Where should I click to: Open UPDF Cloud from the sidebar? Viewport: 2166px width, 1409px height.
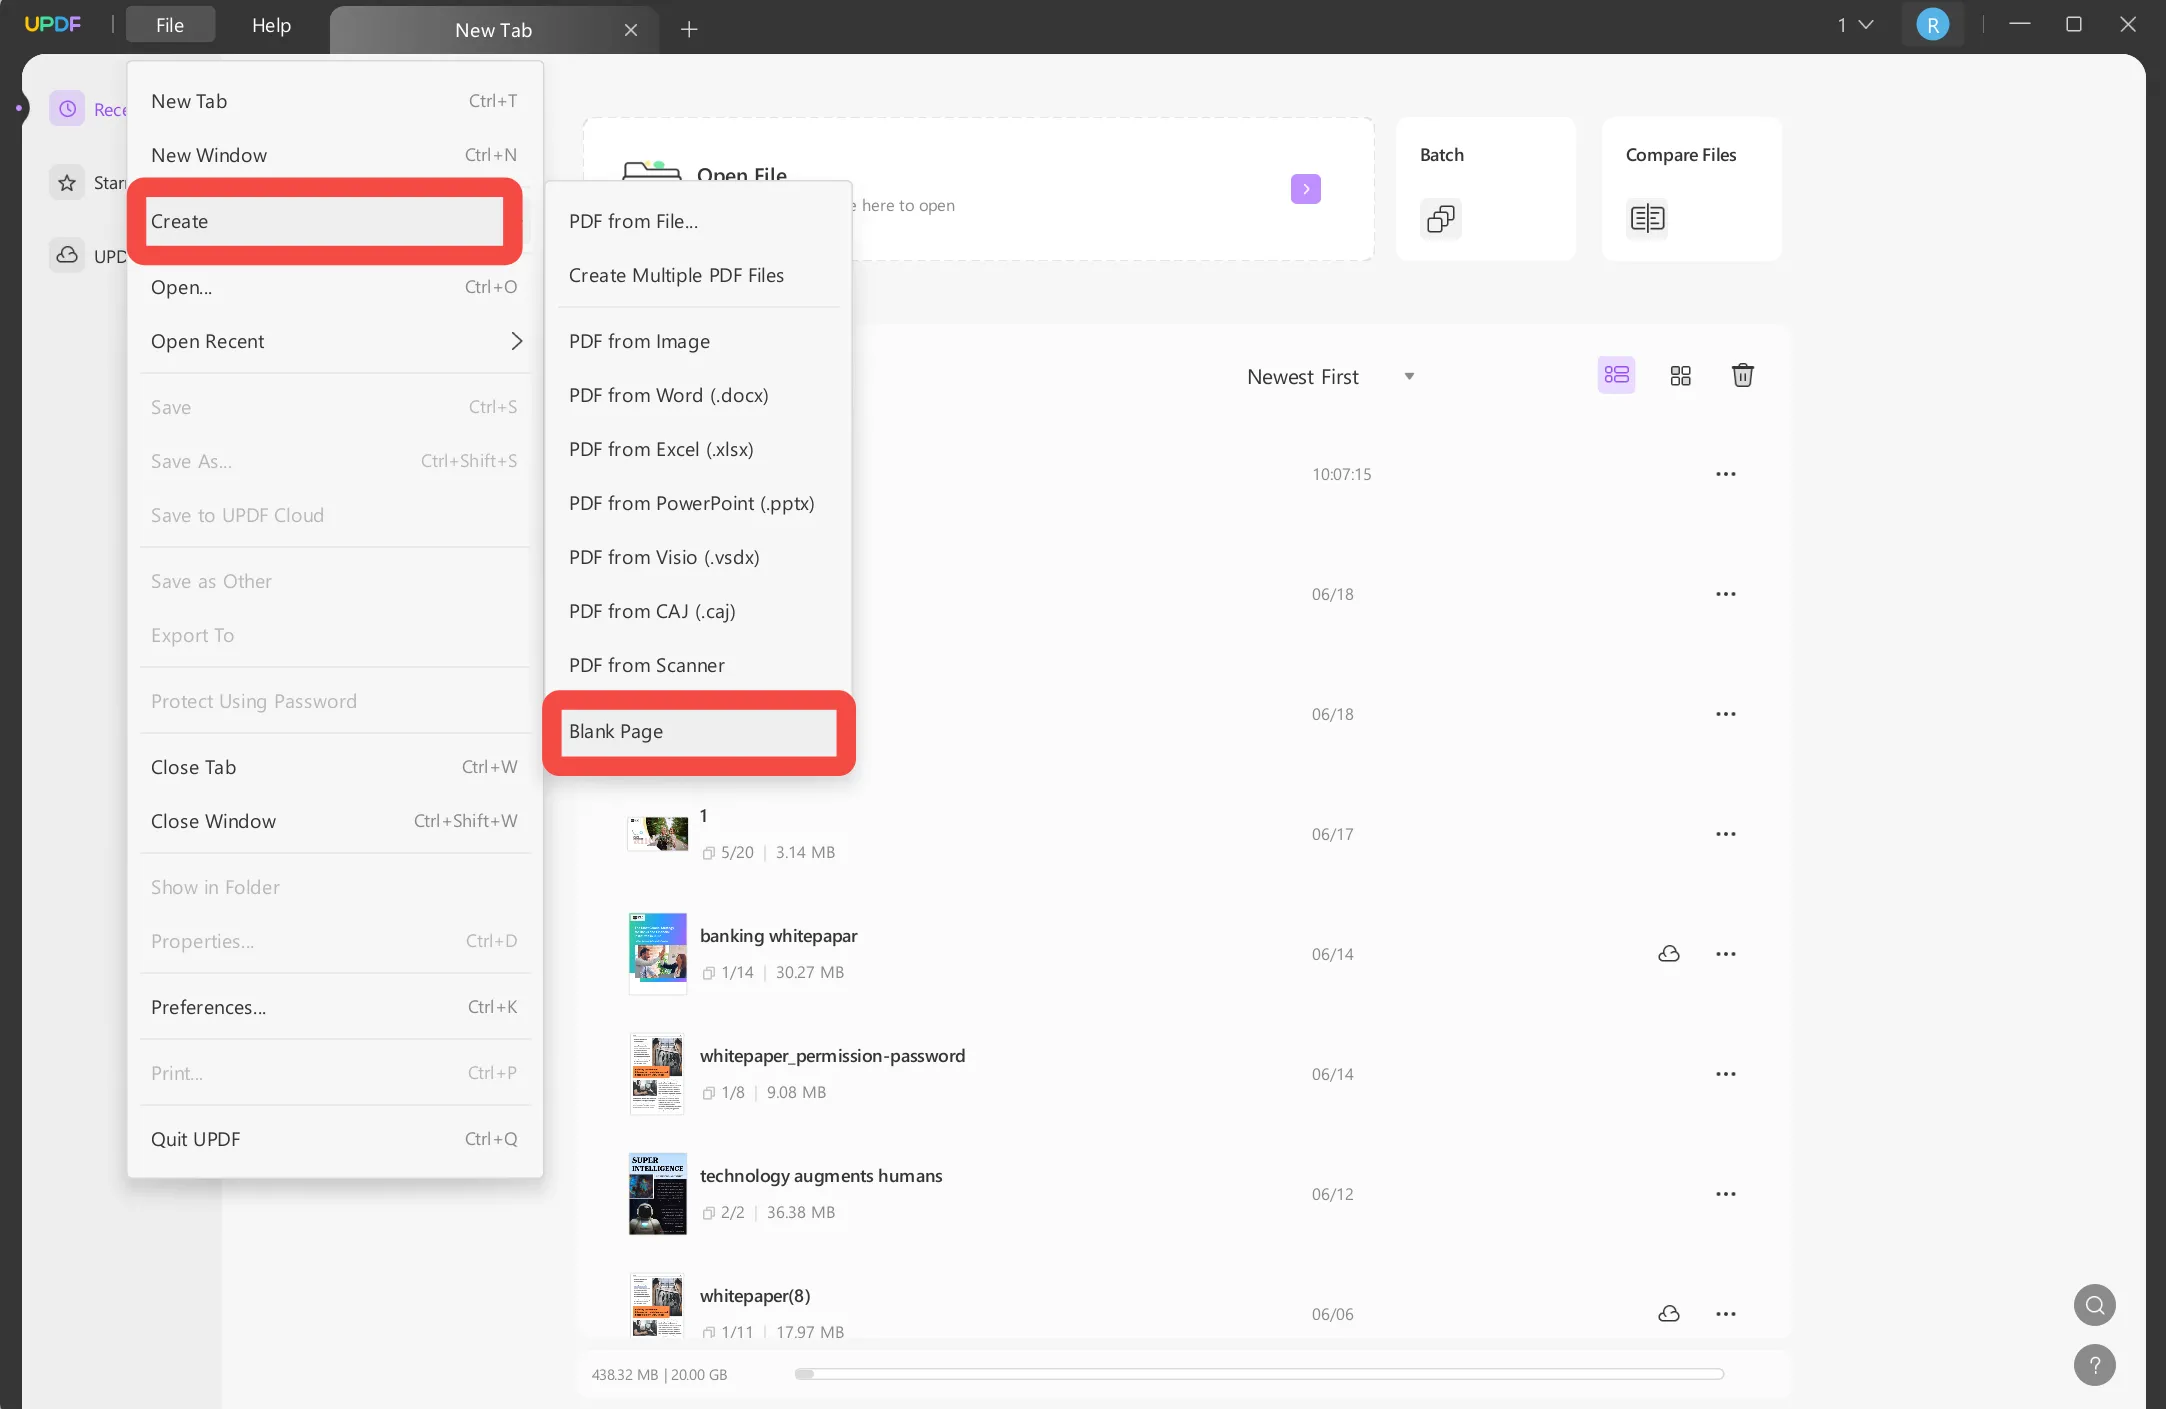(x=66, y=256)
